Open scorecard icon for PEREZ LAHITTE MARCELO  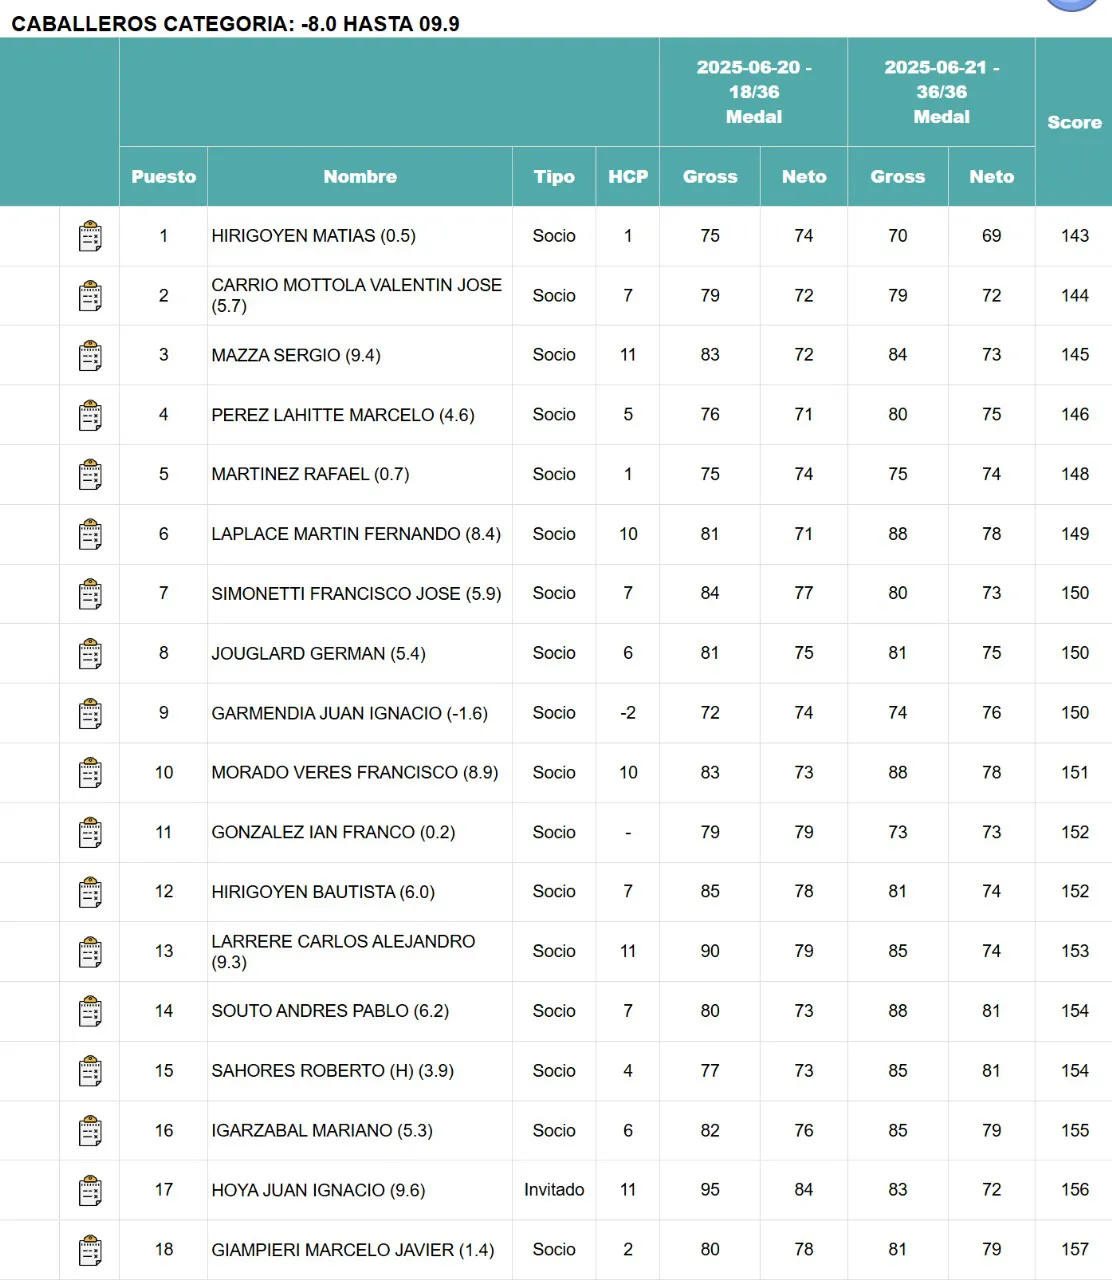point(90,416)
